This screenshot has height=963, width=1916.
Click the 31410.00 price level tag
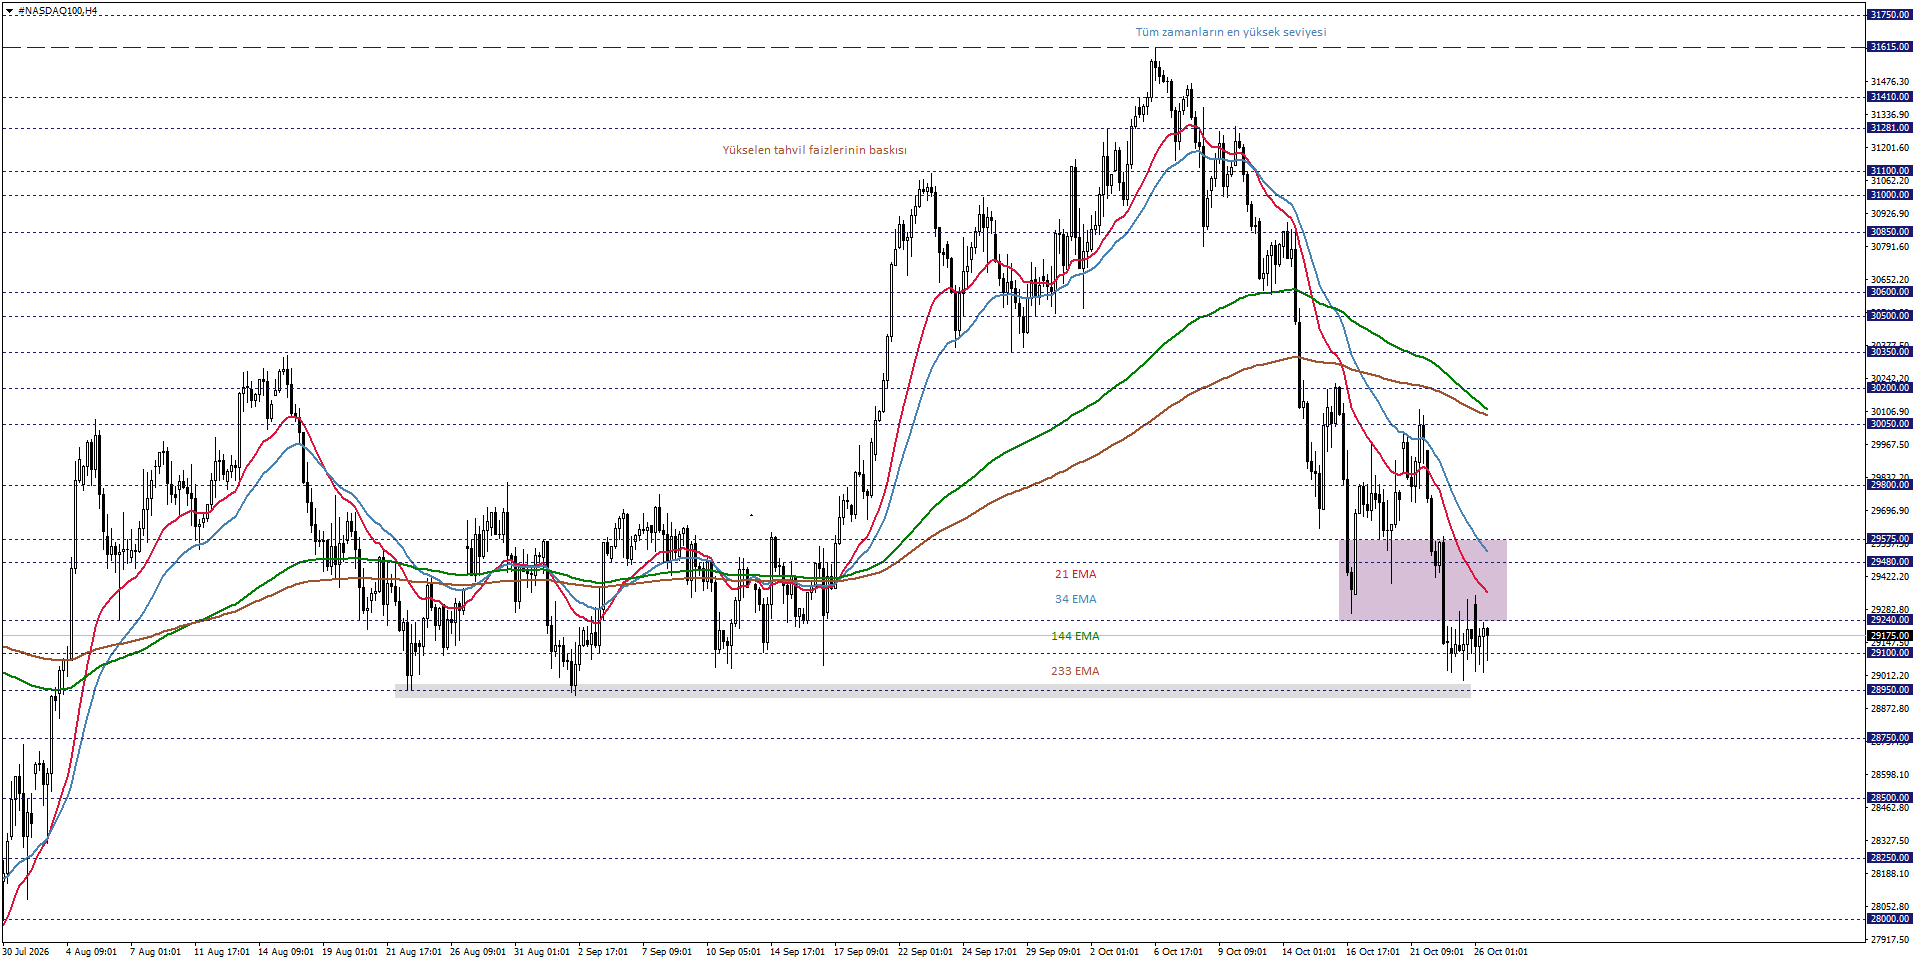coord(1890,97)
